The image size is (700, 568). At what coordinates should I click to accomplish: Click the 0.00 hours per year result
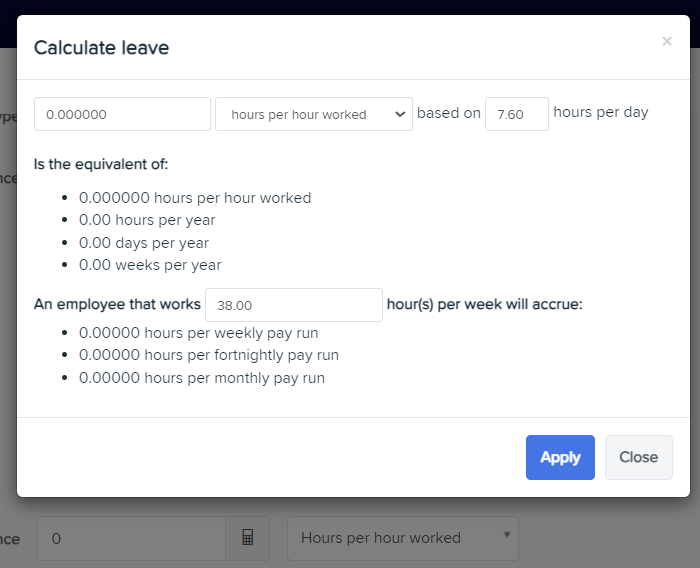[147, 220]
